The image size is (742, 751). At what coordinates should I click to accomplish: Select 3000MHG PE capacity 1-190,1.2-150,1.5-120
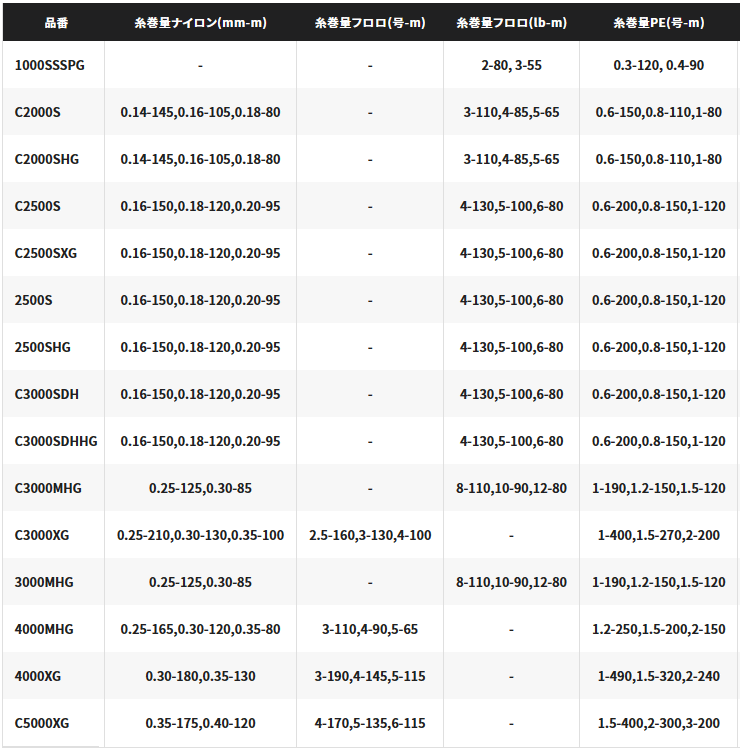point(659,582)
